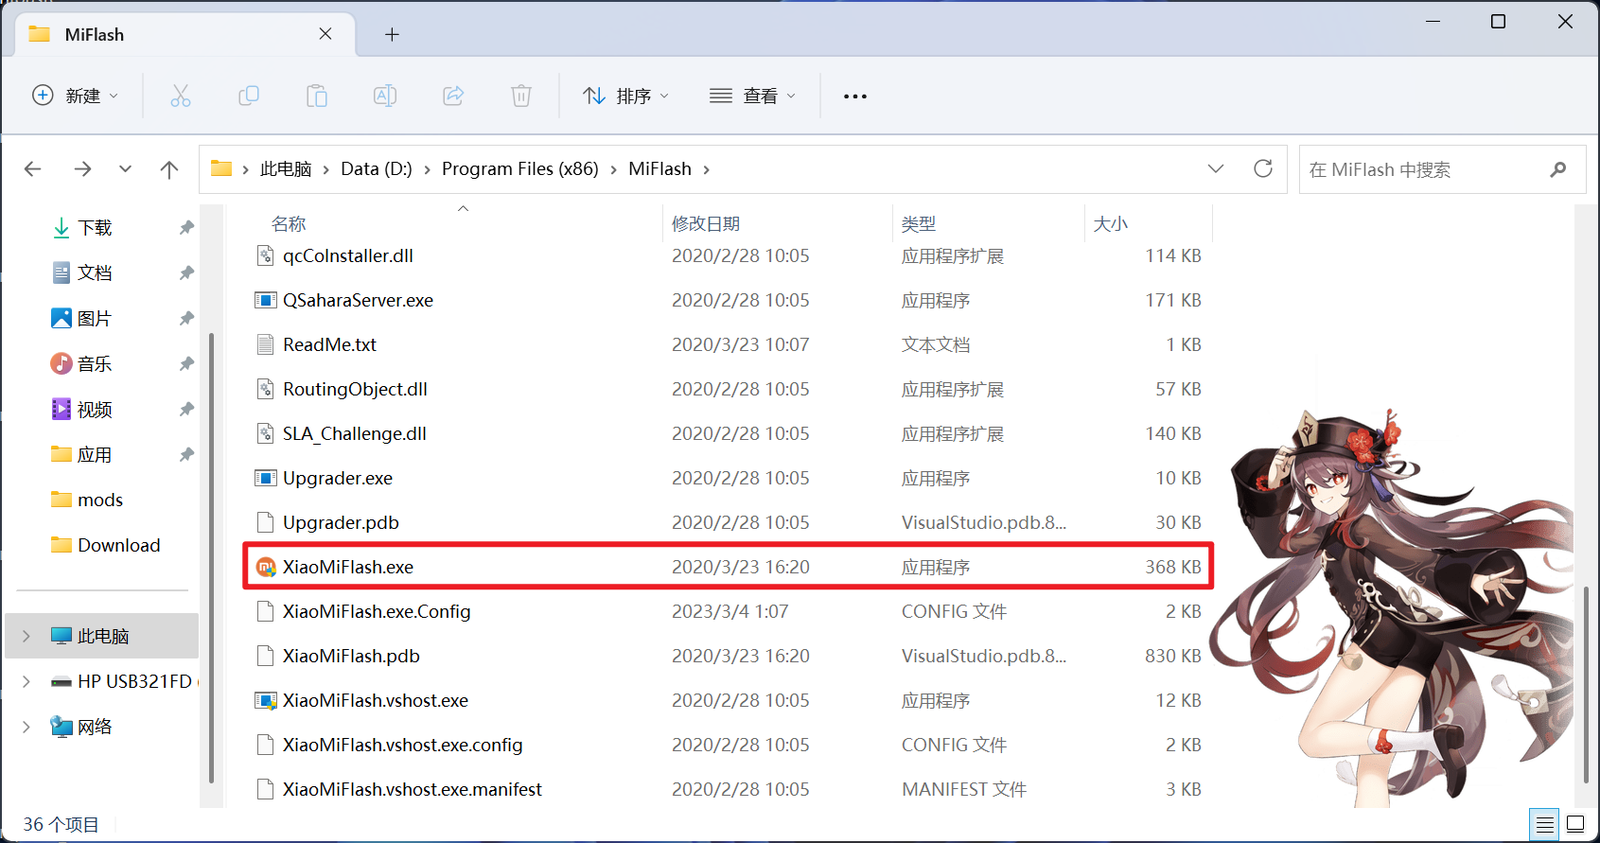
Task: Select Upgrader.pdb file name
Action: 341,523
